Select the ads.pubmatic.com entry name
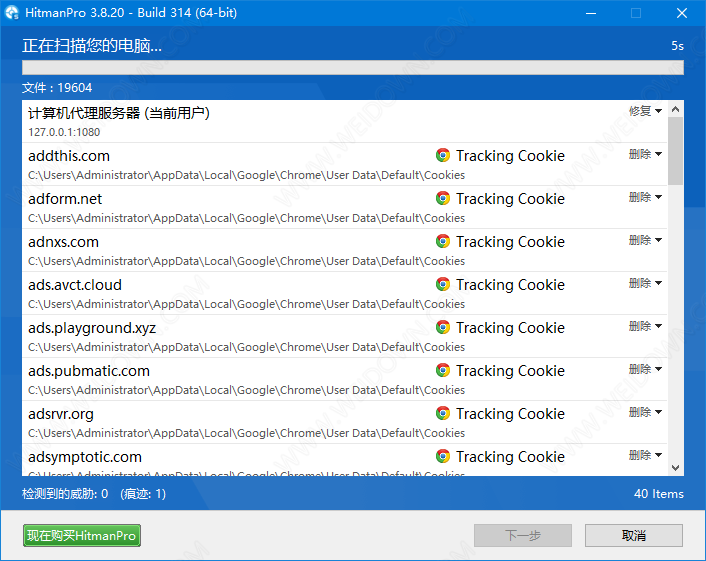 tap(89, 371)
